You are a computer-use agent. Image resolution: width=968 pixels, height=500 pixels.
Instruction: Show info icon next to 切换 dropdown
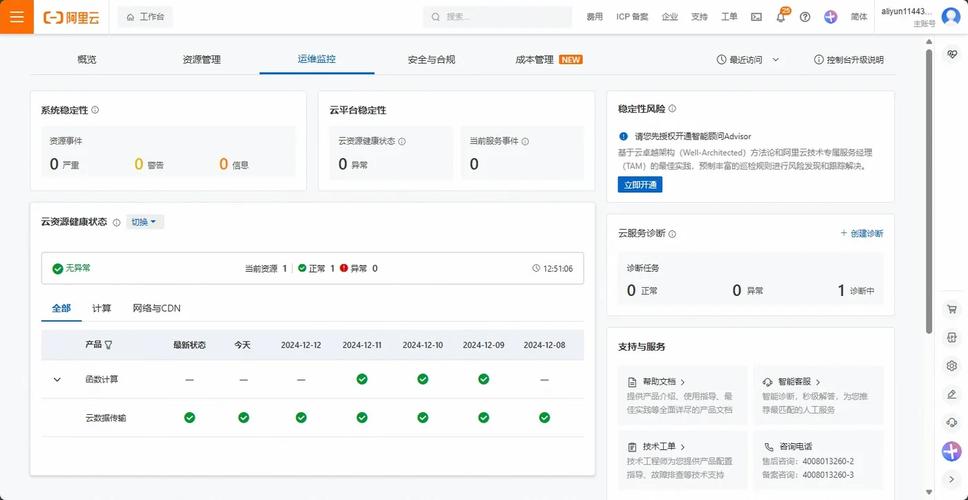click(117, 223)
